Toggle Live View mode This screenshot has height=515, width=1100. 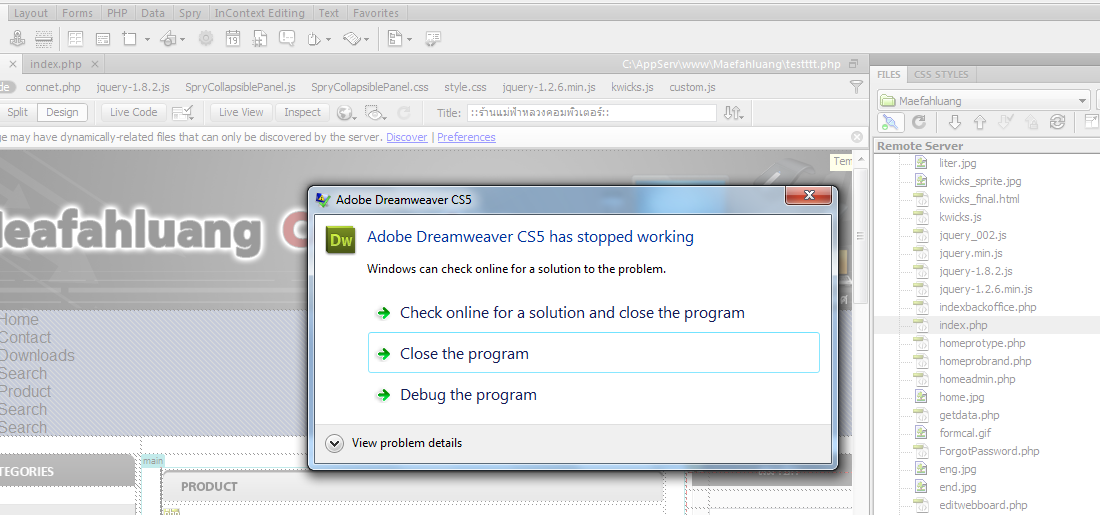(x=241, y=112)
